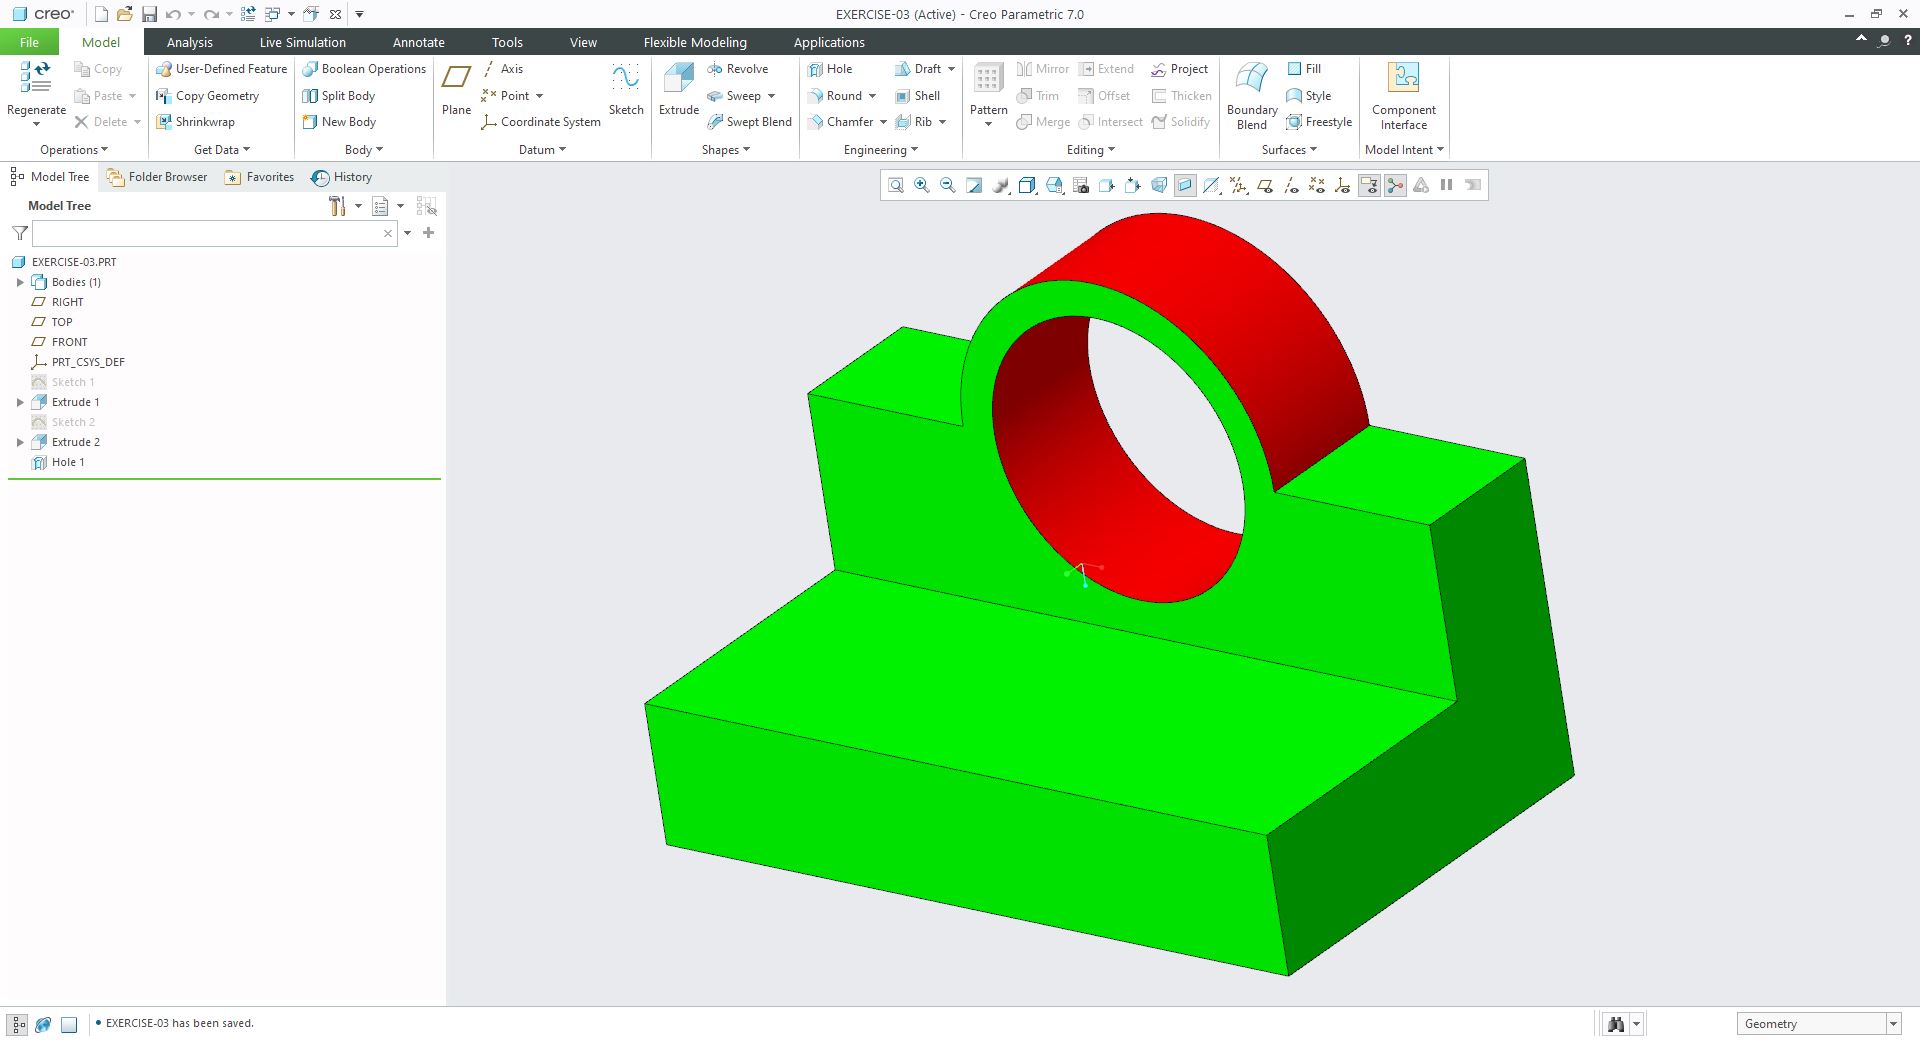Click the Save icon in quick access toolbar
The height and width of the screenshot is (1040, 1920).
[149, 14]
